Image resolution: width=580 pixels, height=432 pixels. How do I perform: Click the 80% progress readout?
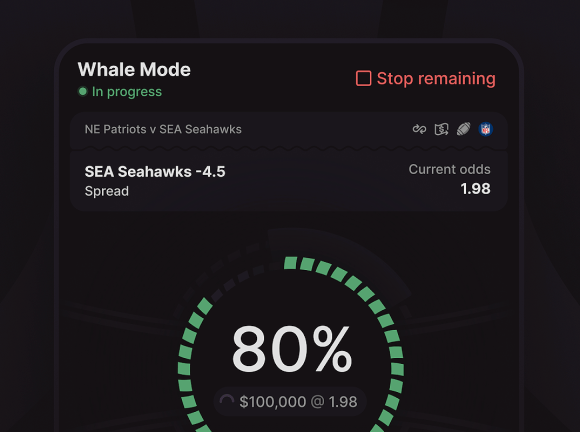292,349
